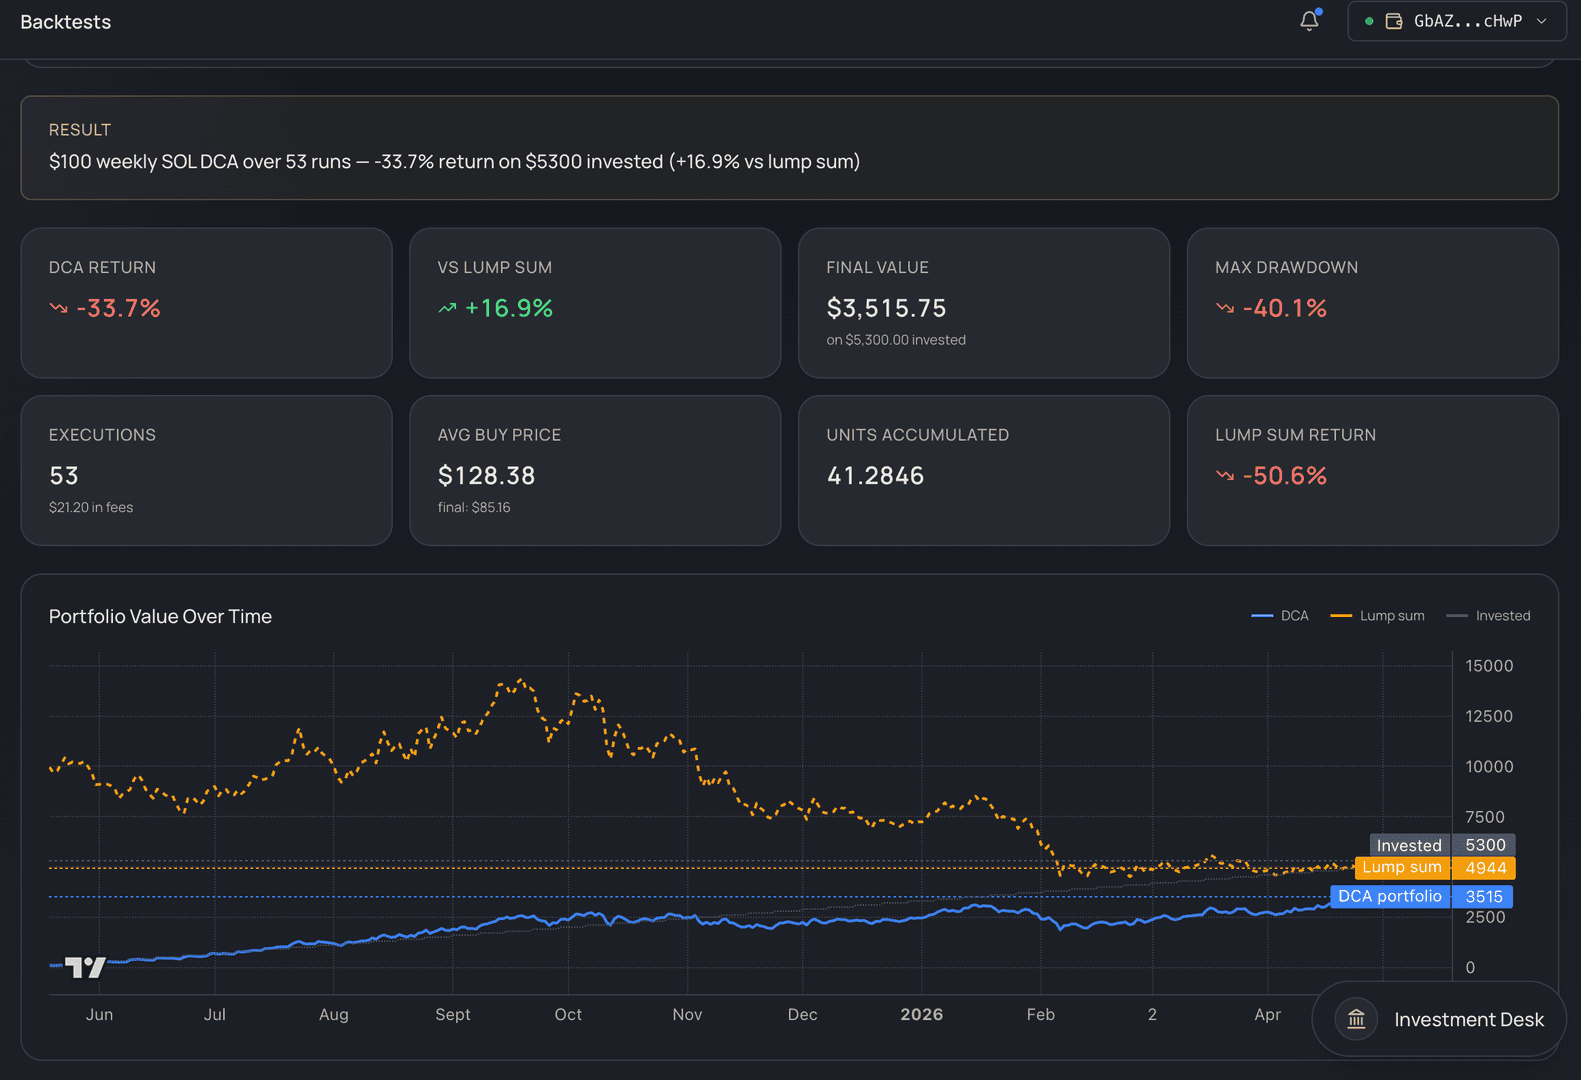Click the Nov label on time axis
1581x1080 pixels.
tap(687, 1014)
